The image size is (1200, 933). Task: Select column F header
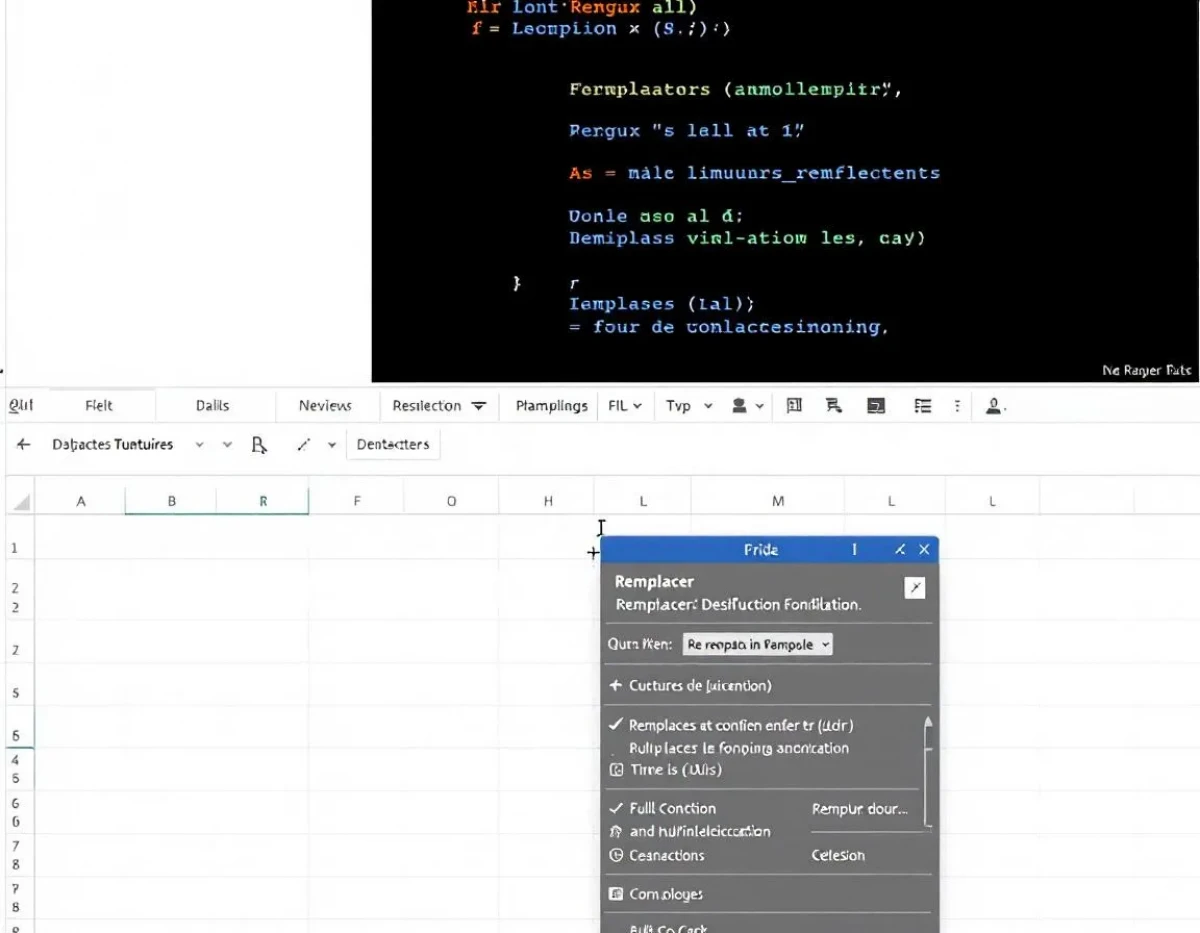click(x=356, y=502)
